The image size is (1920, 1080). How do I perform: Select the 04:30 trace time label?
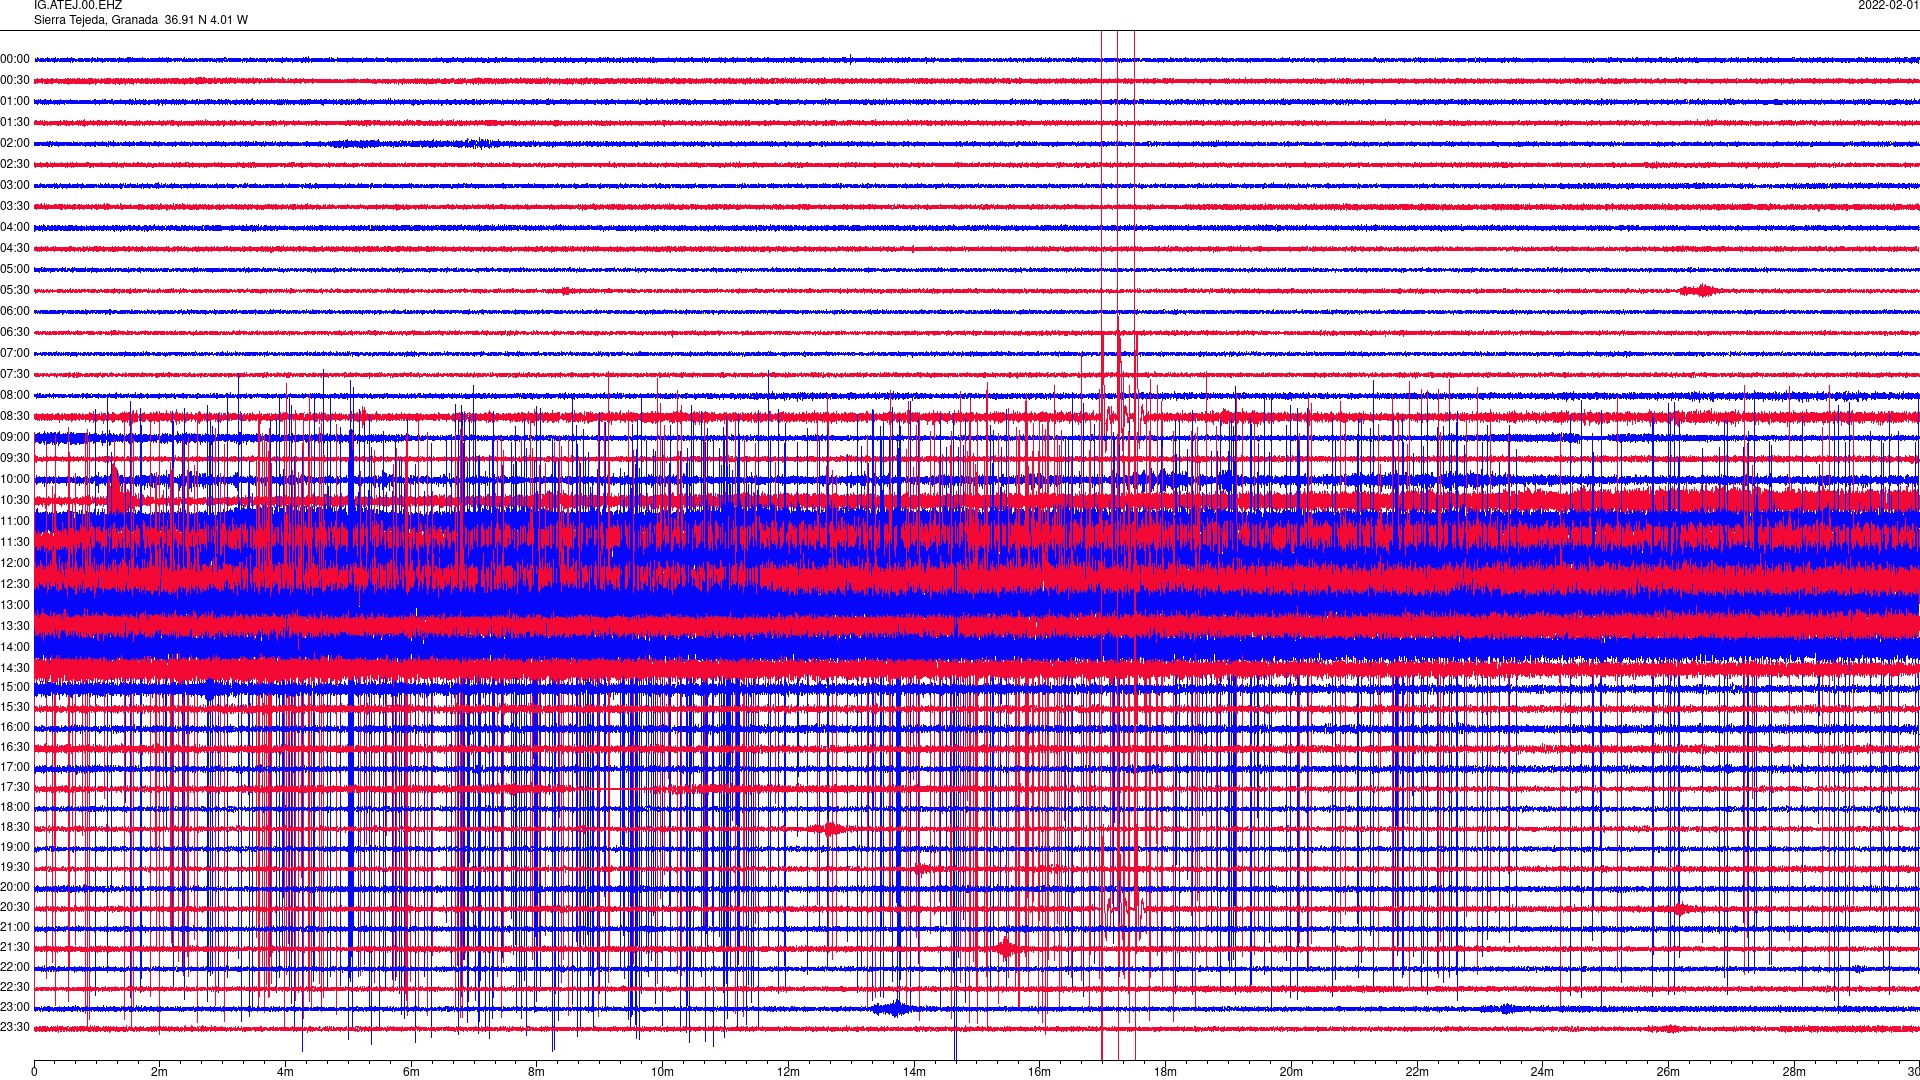coord(15,249)
